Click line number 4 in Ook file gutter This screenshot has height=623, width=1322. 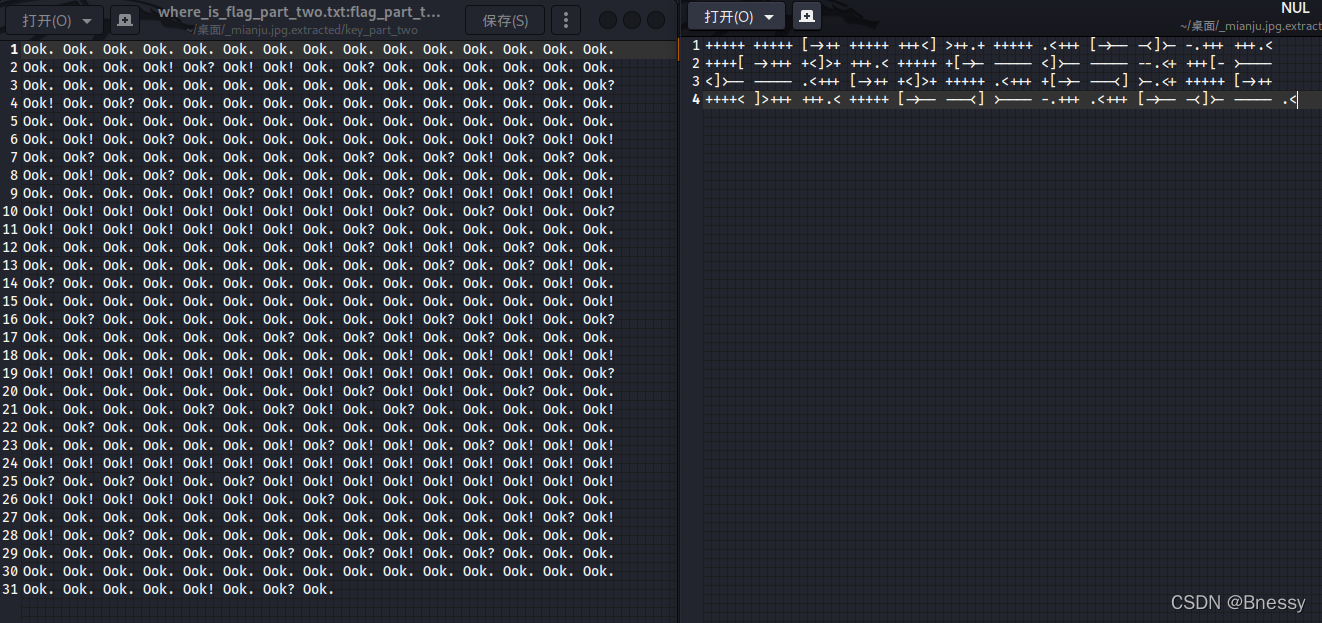point(13,103)
